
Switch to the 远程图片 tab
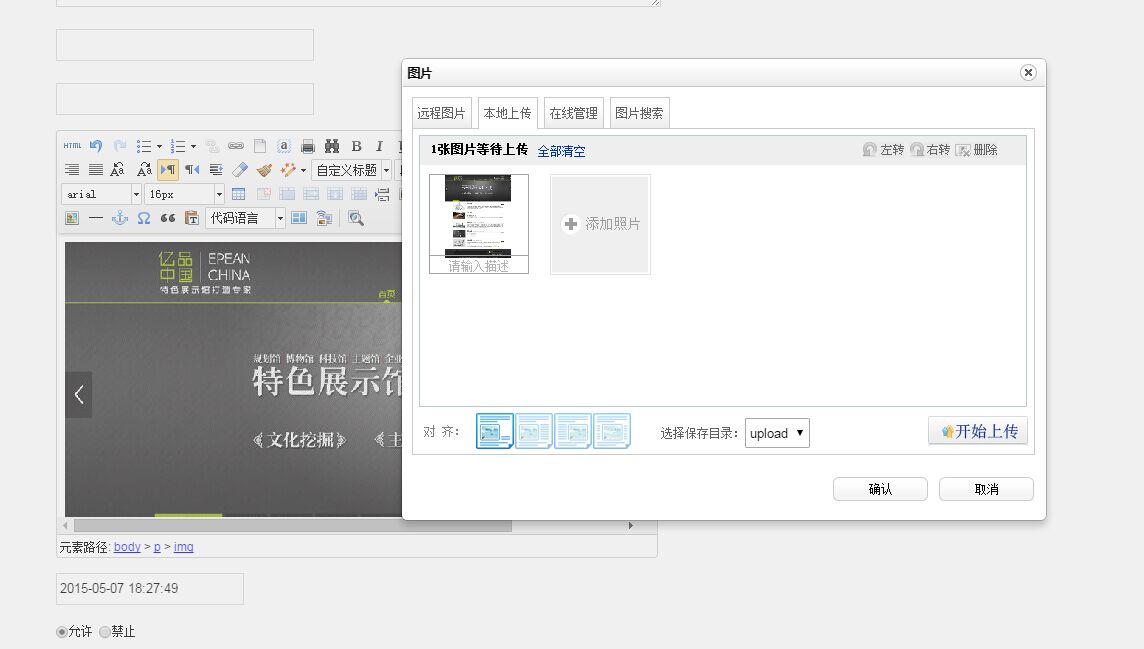click(441, 113)
